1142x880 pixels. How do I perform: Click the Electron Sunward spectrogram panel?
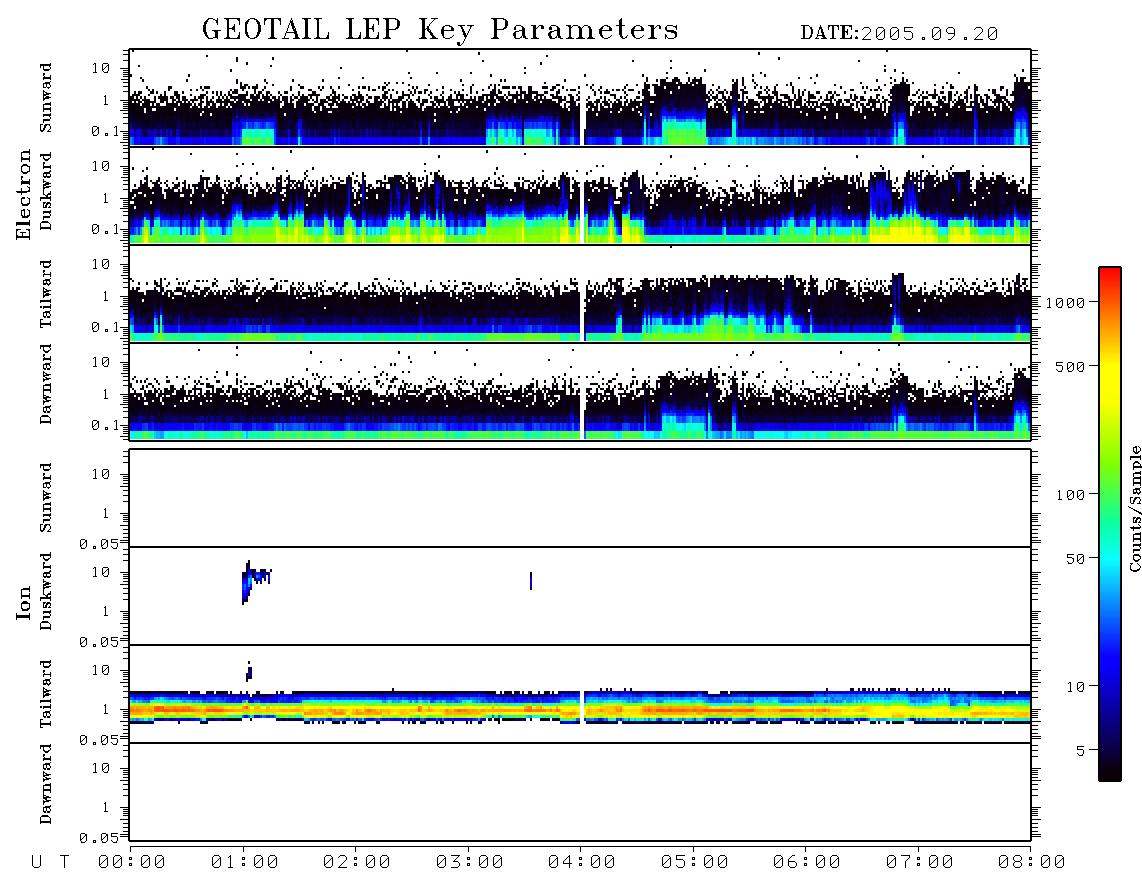[x=580, y=98]
